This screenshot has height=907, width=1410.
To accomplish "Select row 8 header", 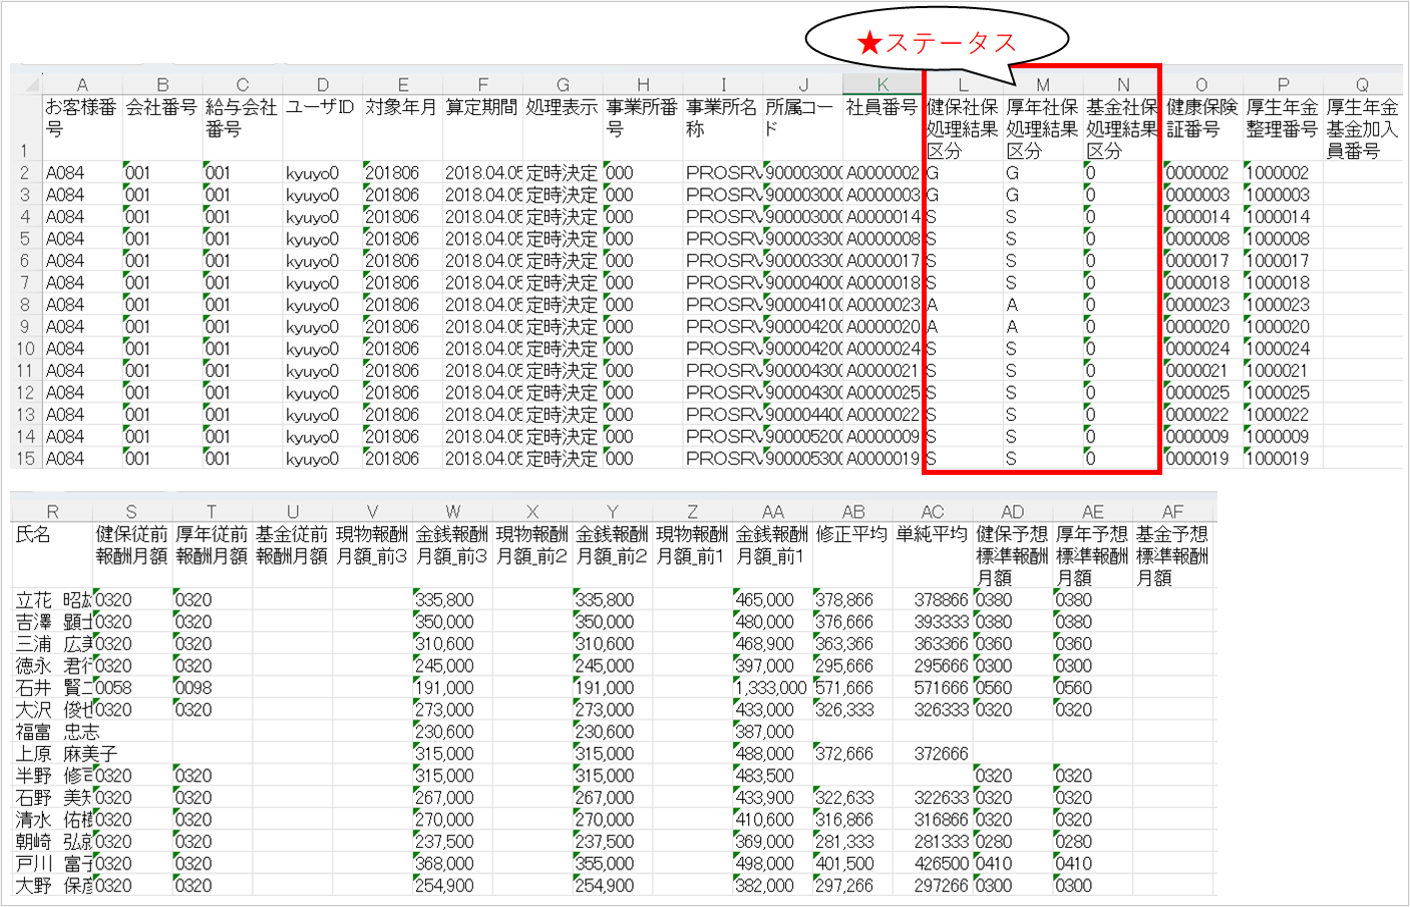I will (x=26, y=304).
